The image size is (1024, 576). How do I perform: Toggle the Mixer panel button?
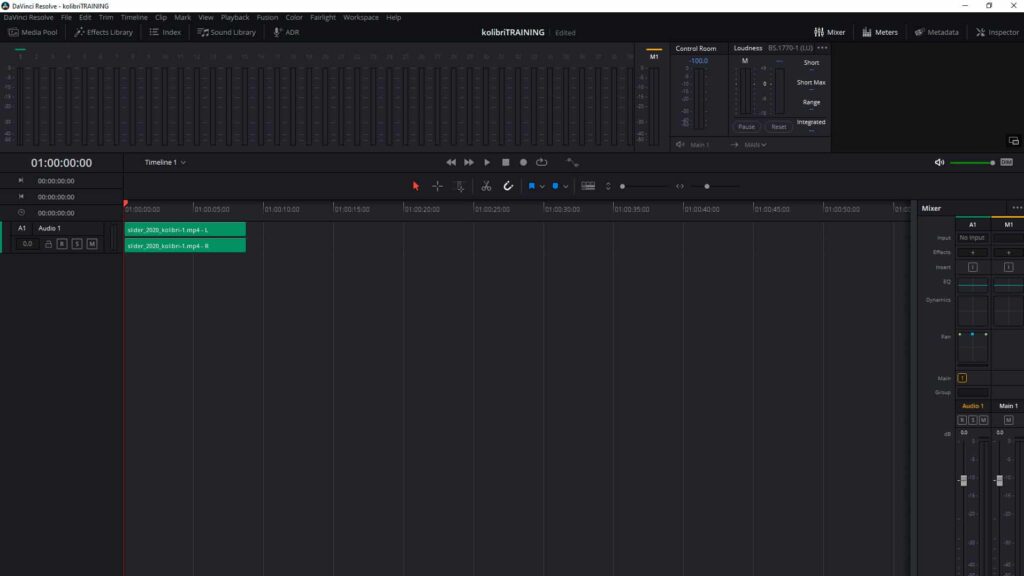pyautogui.click(x=829, y=32)
